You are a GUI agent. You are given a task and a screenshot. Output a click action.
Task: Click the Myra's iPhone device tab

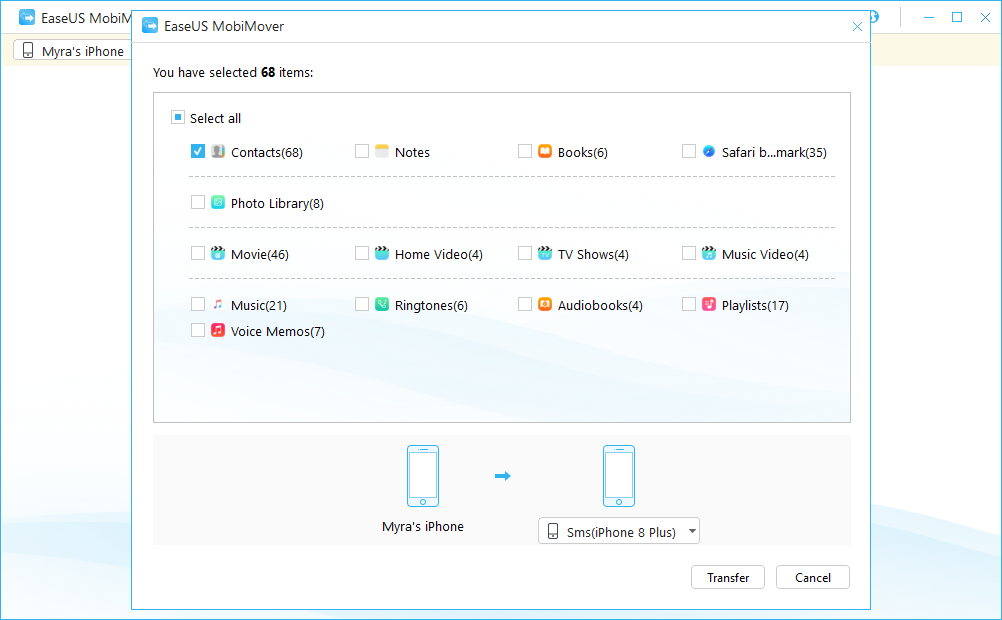point(73,51)
